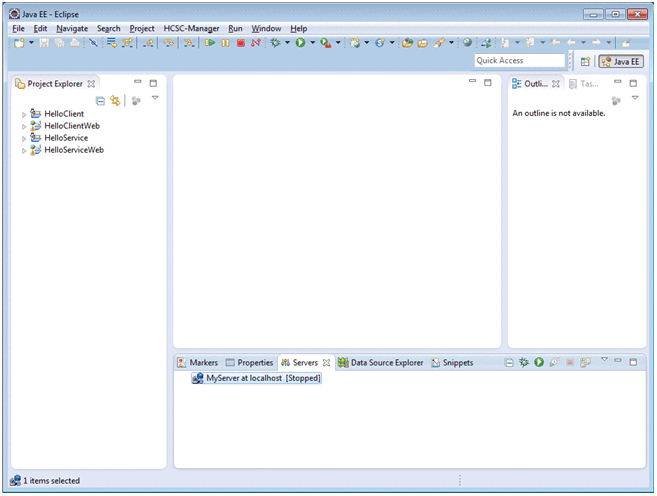This screenshot has width=657, height=496.
Task: Expand the HelloClient project tree node
Action: pyautogui.click(x=24, y=115)
